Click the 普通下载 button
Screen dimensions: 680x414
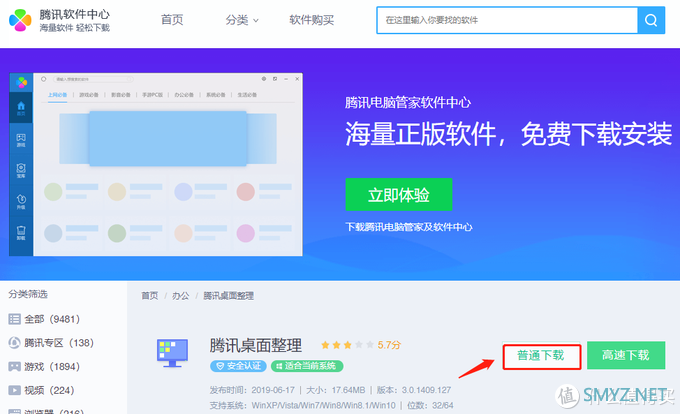tap(542, 356)
